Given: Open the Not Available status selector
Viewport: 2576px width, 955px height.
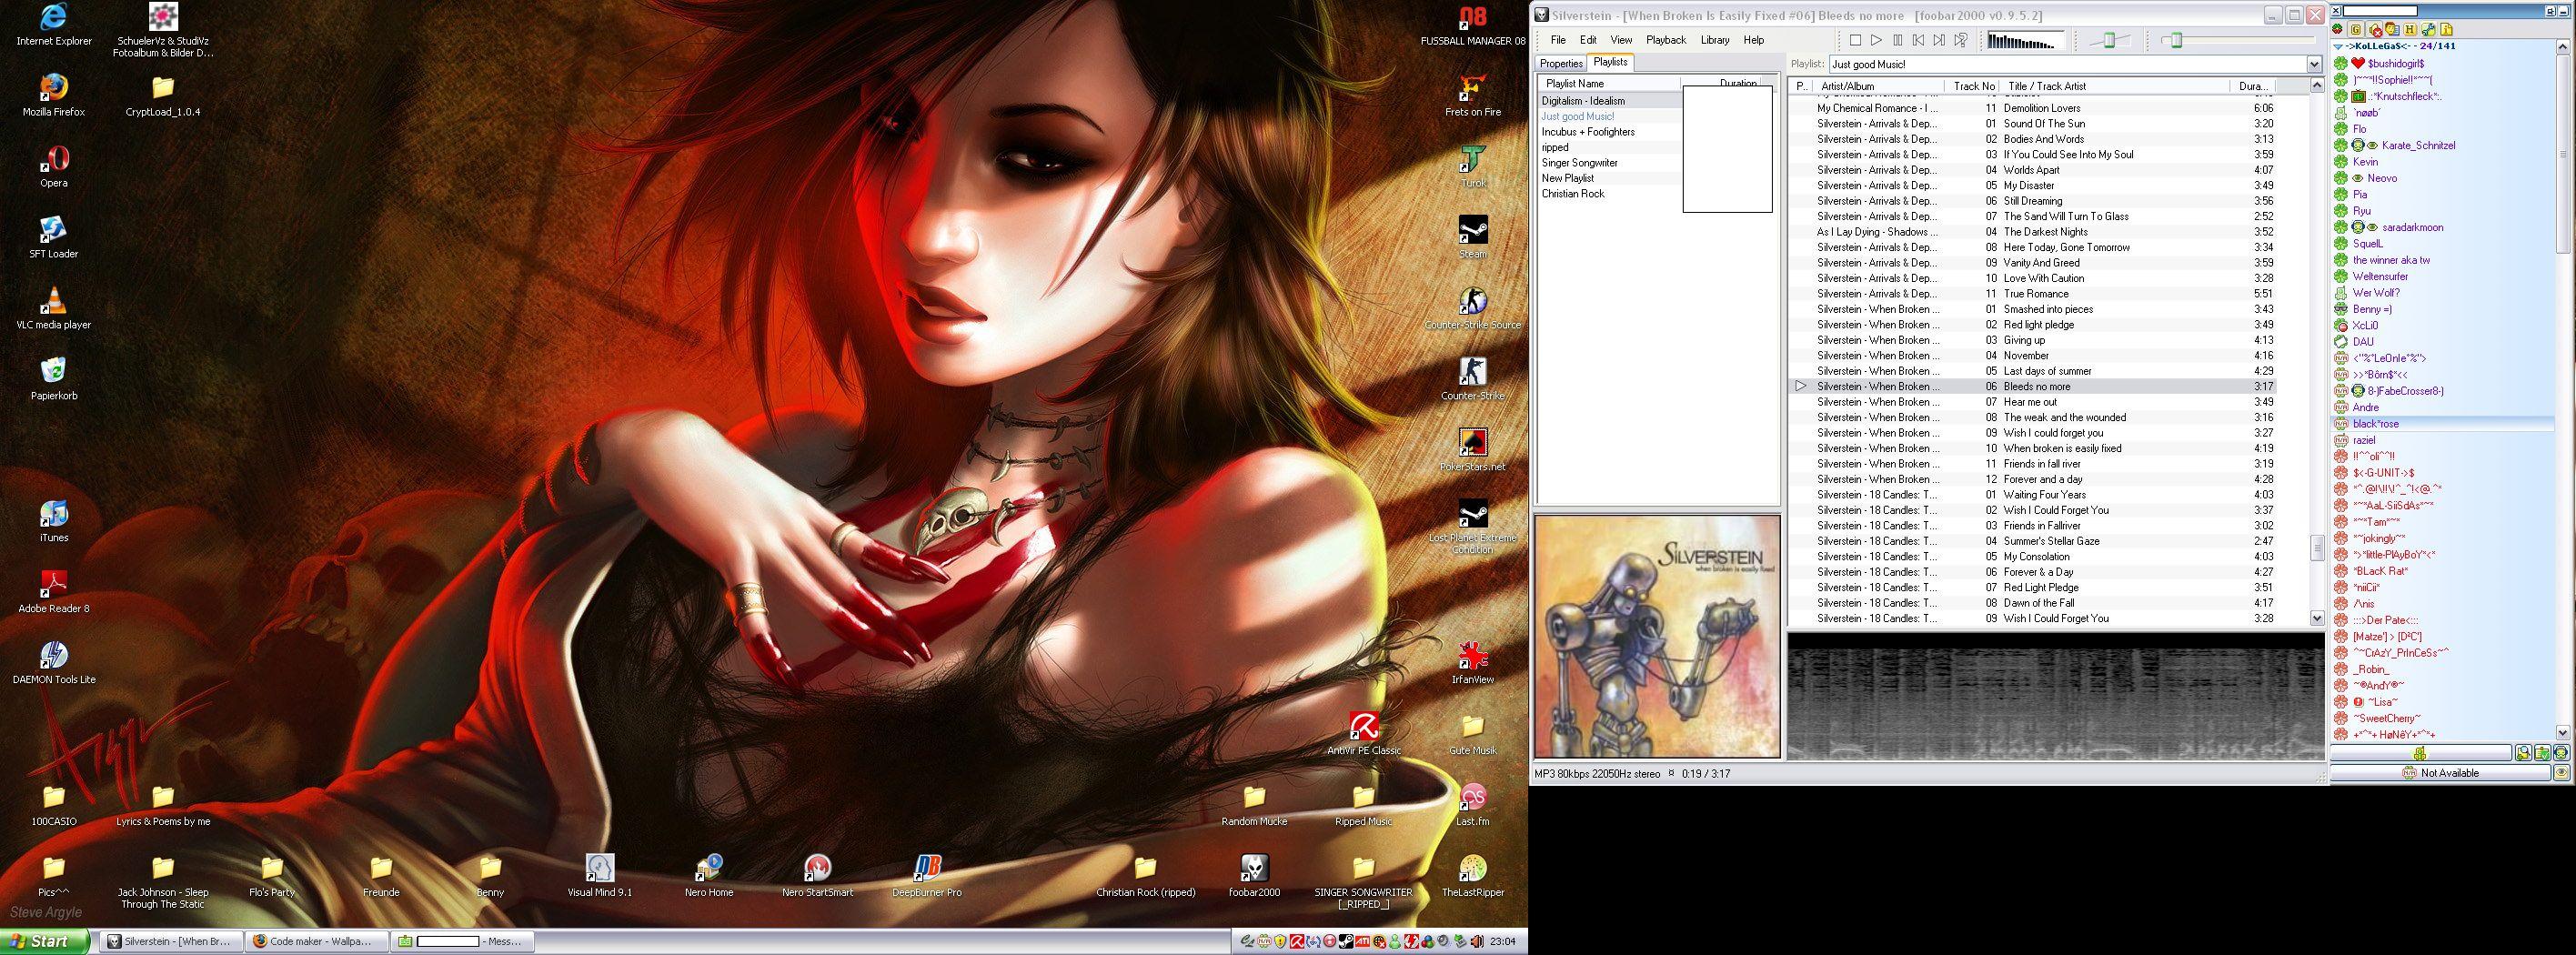Looking at the screenshot, I should click(2440, 773).
